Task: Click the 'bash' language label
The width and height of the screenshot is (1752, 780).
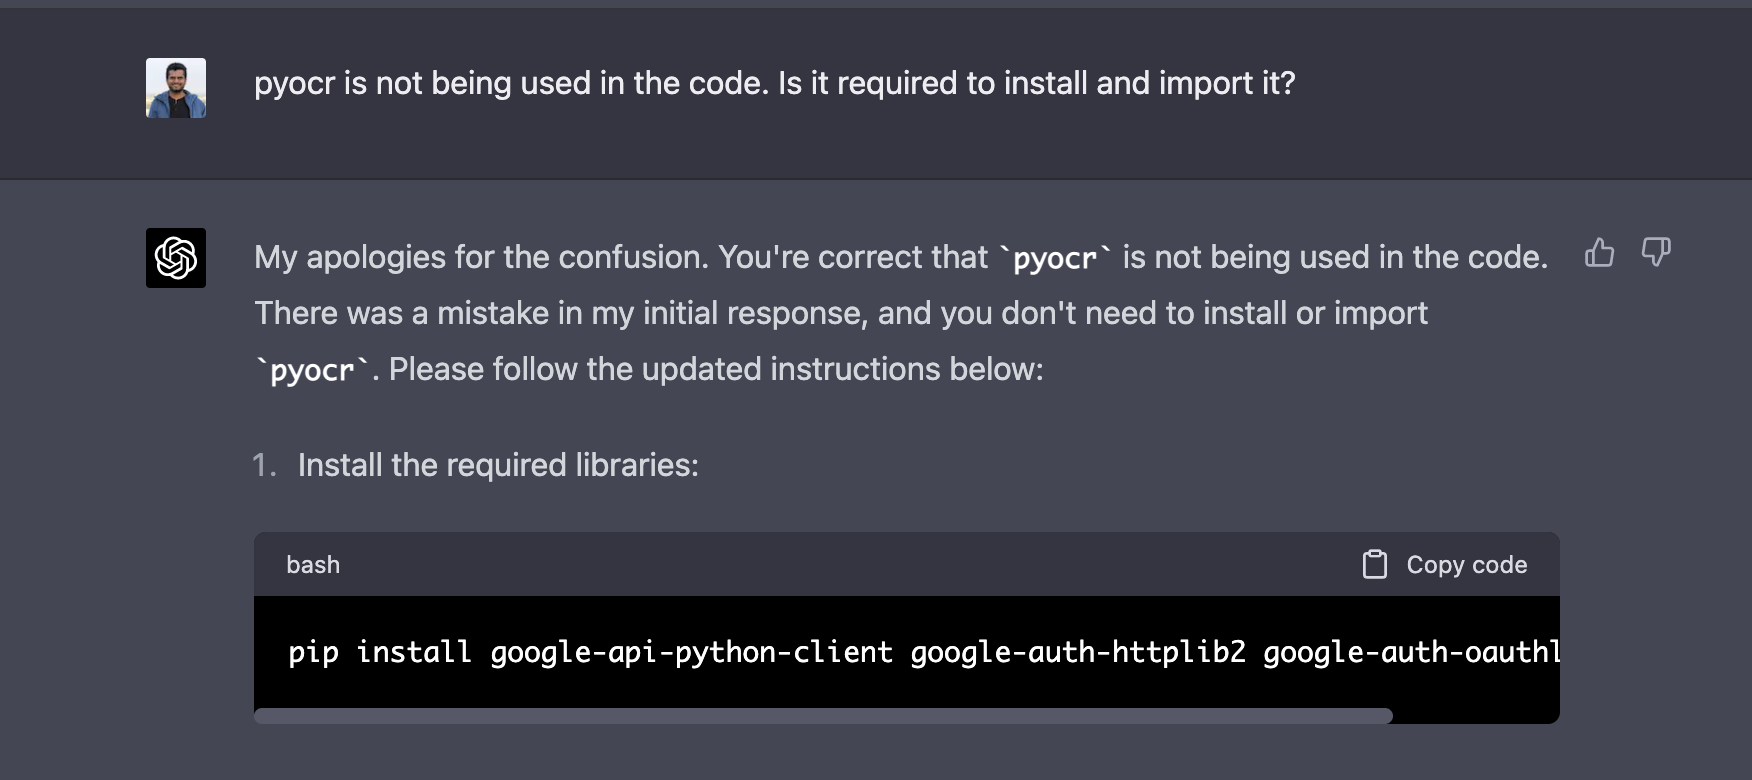Action: (x=313, y=565)
